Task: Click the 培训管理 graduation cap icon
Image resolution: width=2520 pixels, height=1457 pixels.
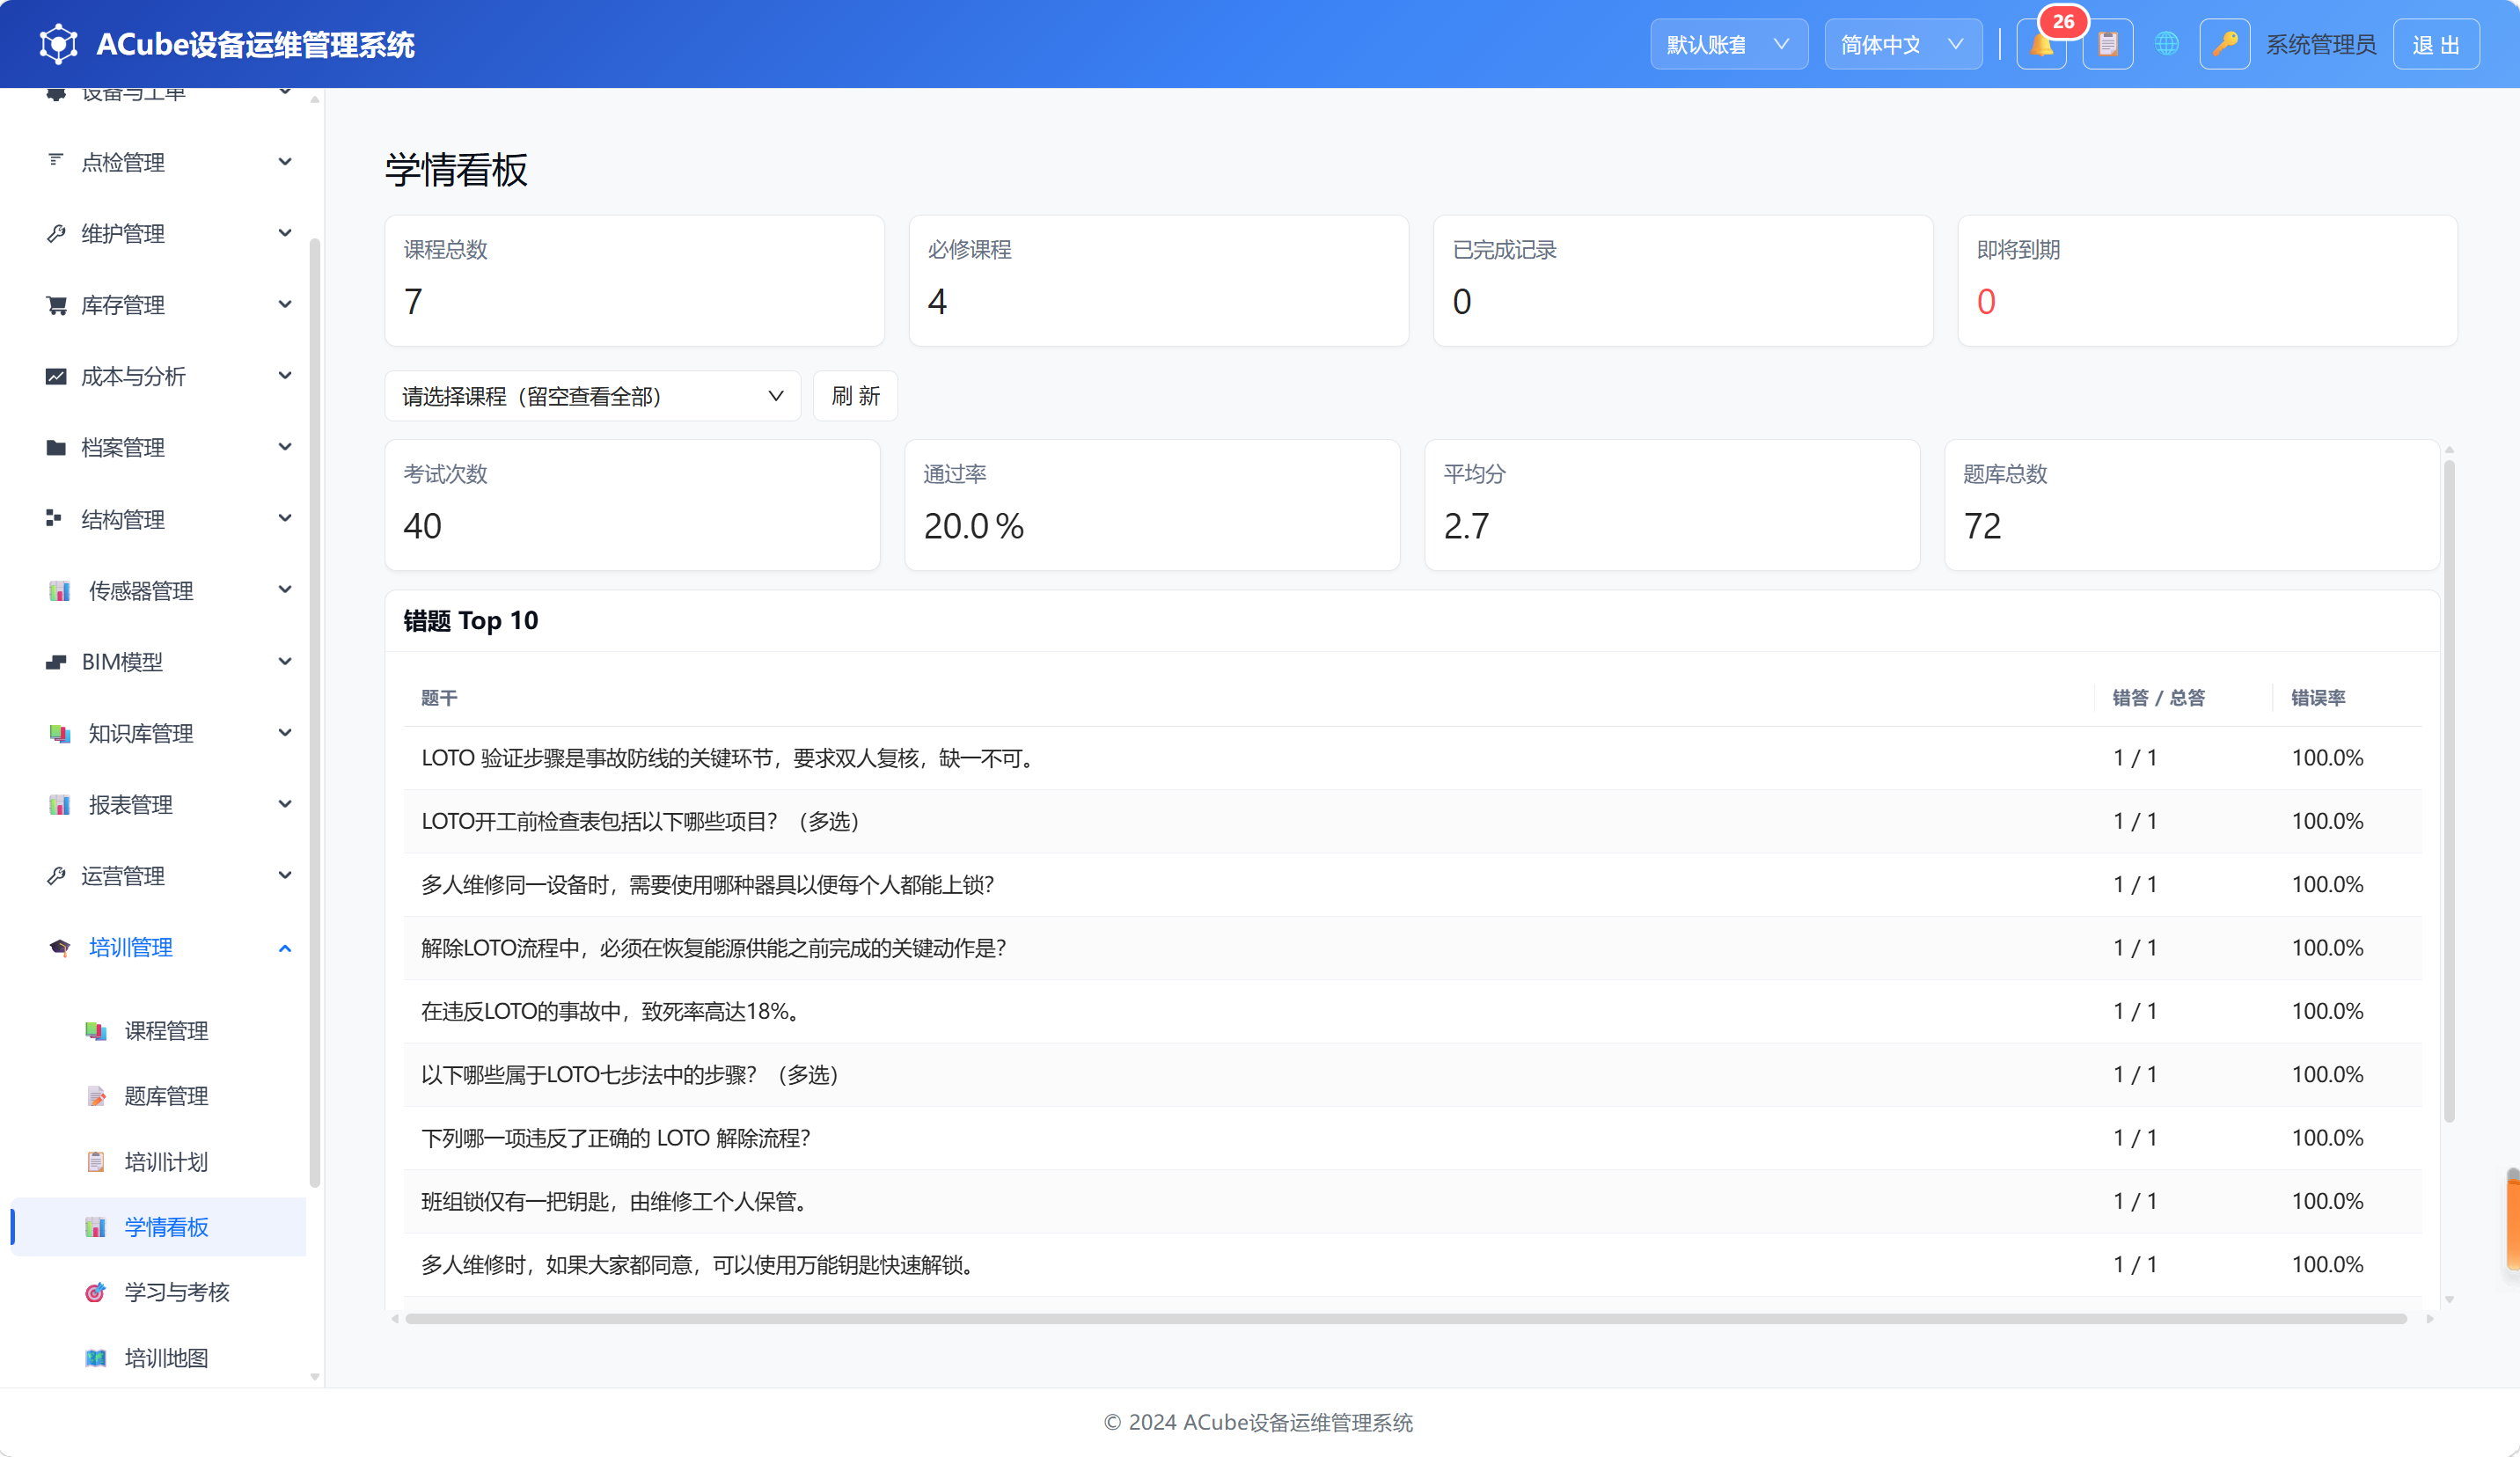Action: coord(60,947)
